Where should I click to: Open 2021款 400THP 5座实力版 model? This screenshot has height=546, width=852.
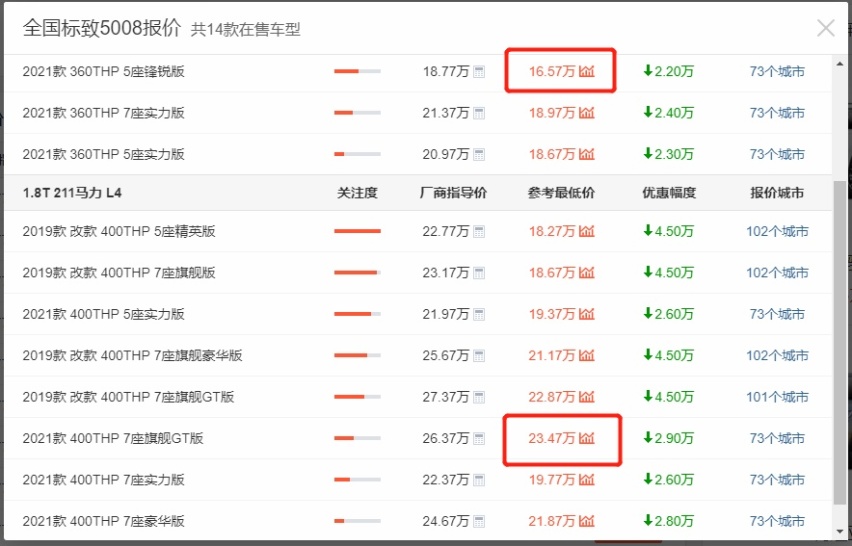click(104, 314)
